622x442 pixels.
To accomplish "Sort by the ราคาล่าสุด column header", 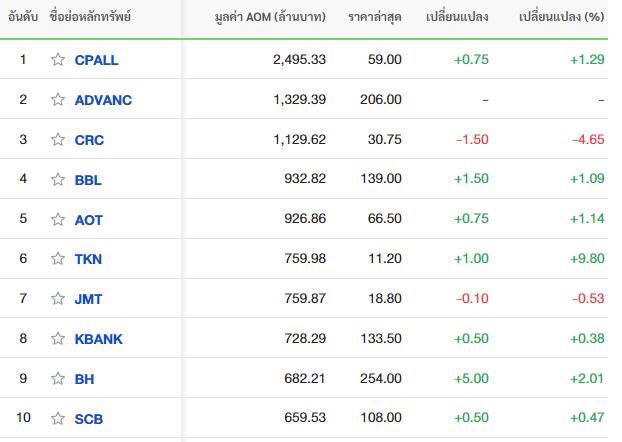I will (x=375, y=17).
